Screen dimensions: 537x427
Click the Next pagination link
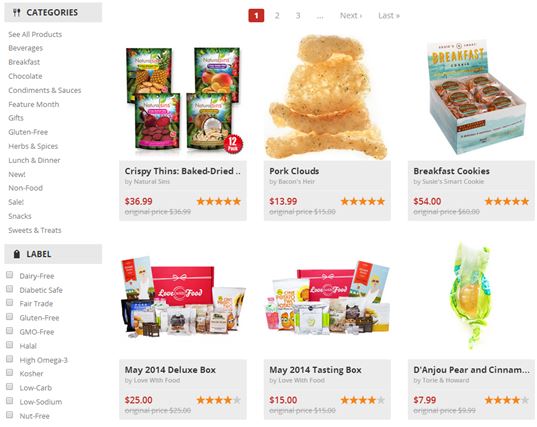point(351,15)
